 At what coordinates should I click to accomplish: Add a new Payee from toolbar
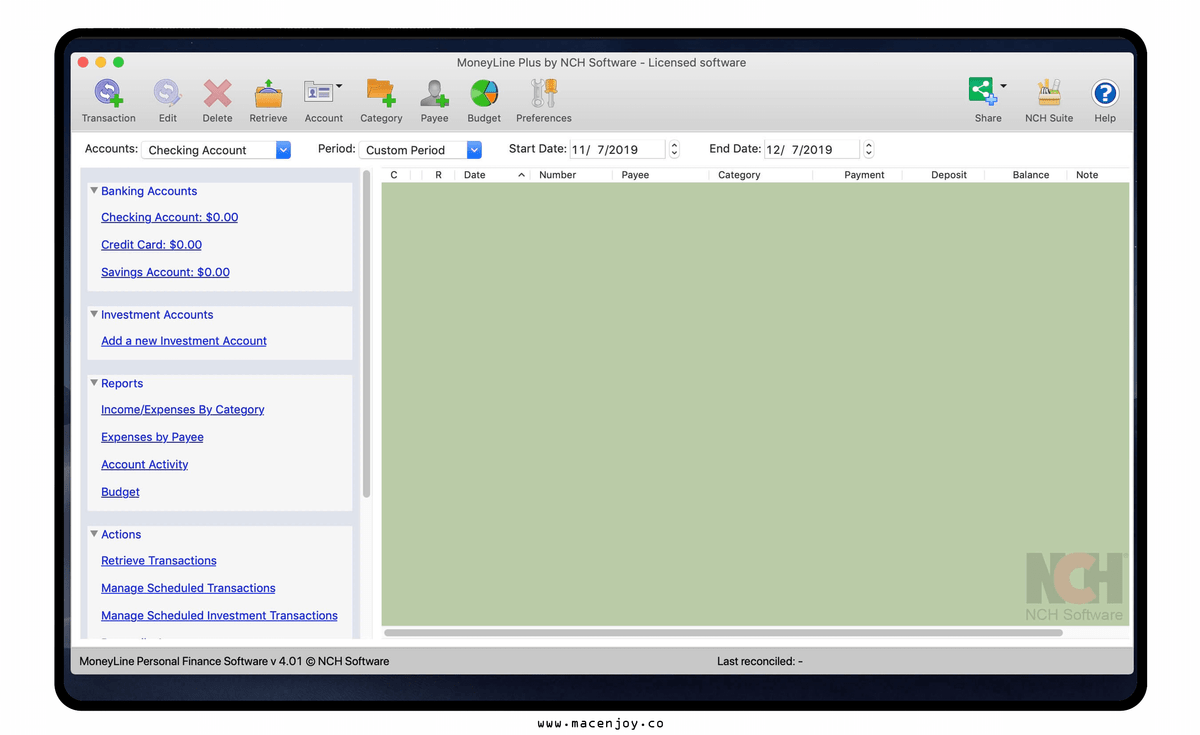point(434,101)
